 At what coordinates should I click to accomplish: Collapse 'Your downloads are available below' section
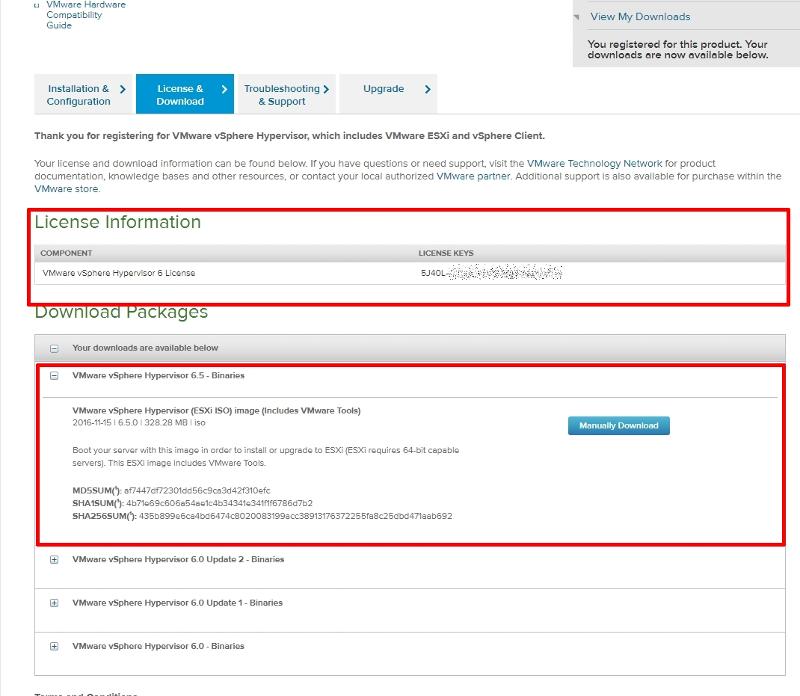[54, 349]
